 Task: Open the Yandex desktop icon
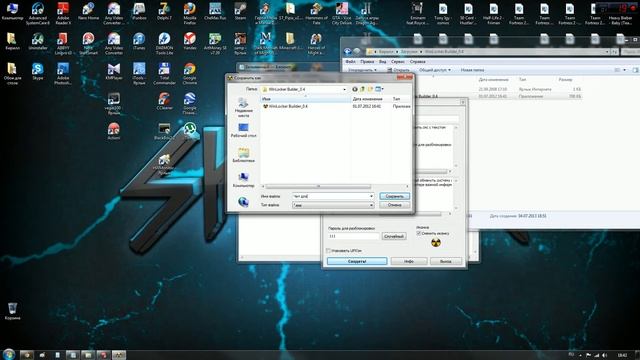[x=189, y=41]
